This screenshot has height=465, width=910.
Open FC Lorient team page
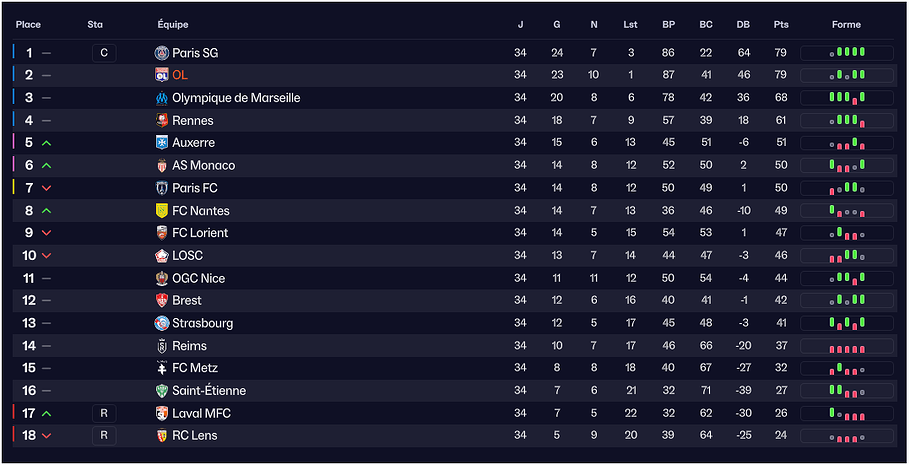point(200,233)
